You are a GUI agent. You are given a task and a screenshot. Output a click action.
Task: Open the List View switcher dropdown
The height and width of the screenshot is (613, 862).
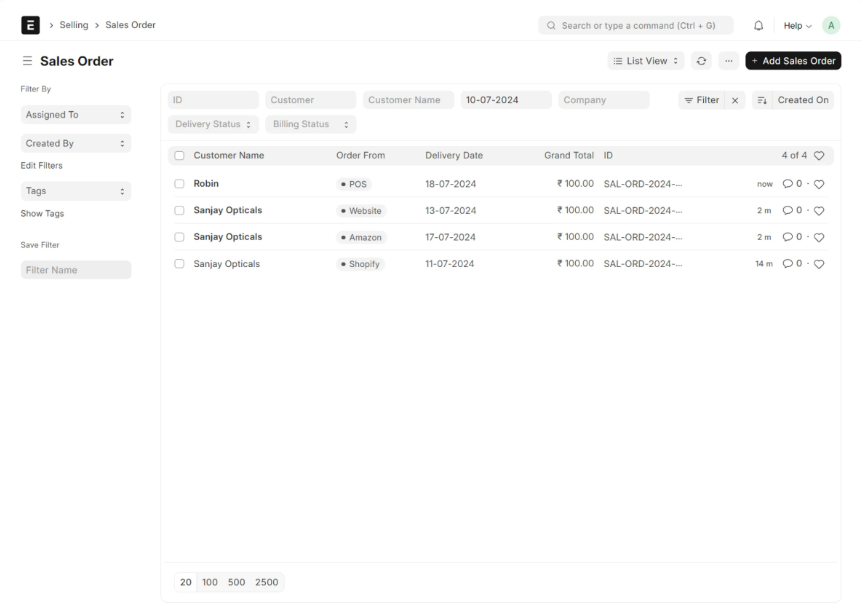(646, 61)
